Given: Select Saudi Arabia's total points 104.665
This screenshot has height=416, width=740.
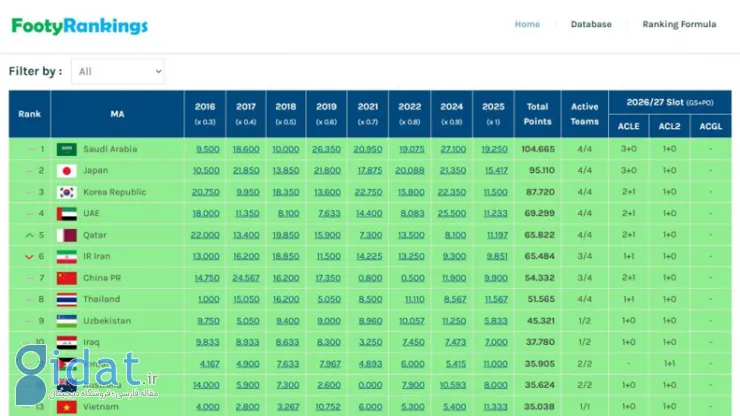Looking at the screenshot, I should [x=538, y=149].
